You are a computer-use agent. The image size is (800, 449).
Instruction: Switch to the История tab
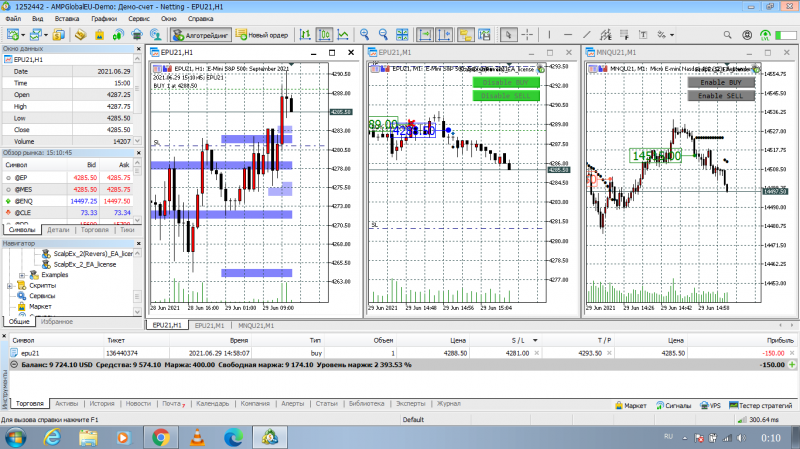[102, 404]
